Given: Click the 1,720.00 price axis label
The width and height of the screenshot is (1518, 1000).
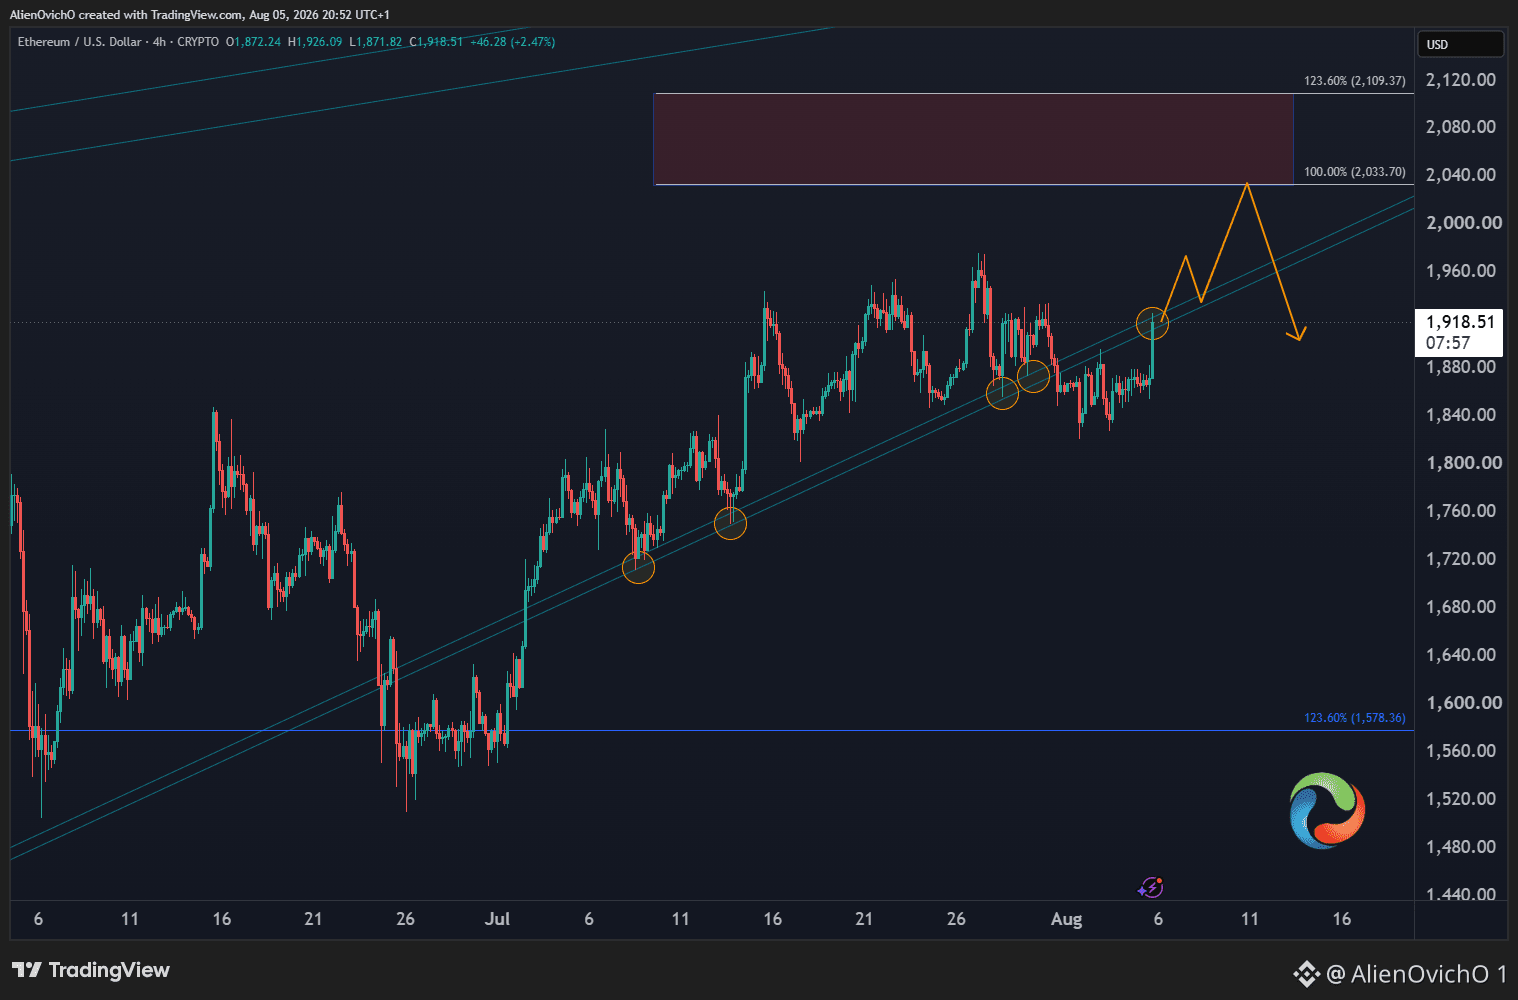Looking at the screenshot, I should [x=1461, y=559].
